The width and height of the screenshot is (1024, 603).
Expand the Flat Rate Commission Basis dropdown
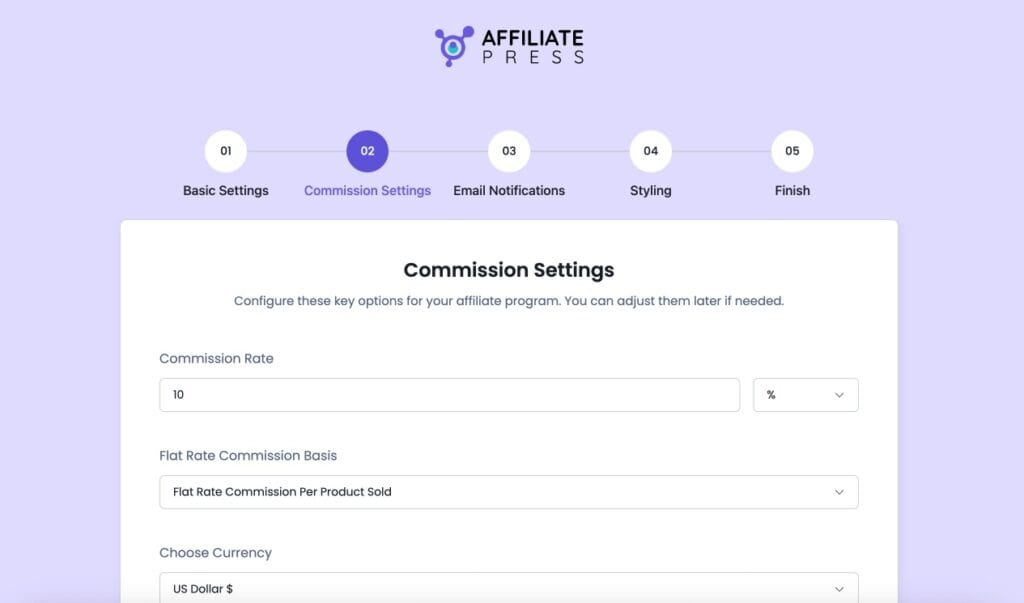coord(509,492)
